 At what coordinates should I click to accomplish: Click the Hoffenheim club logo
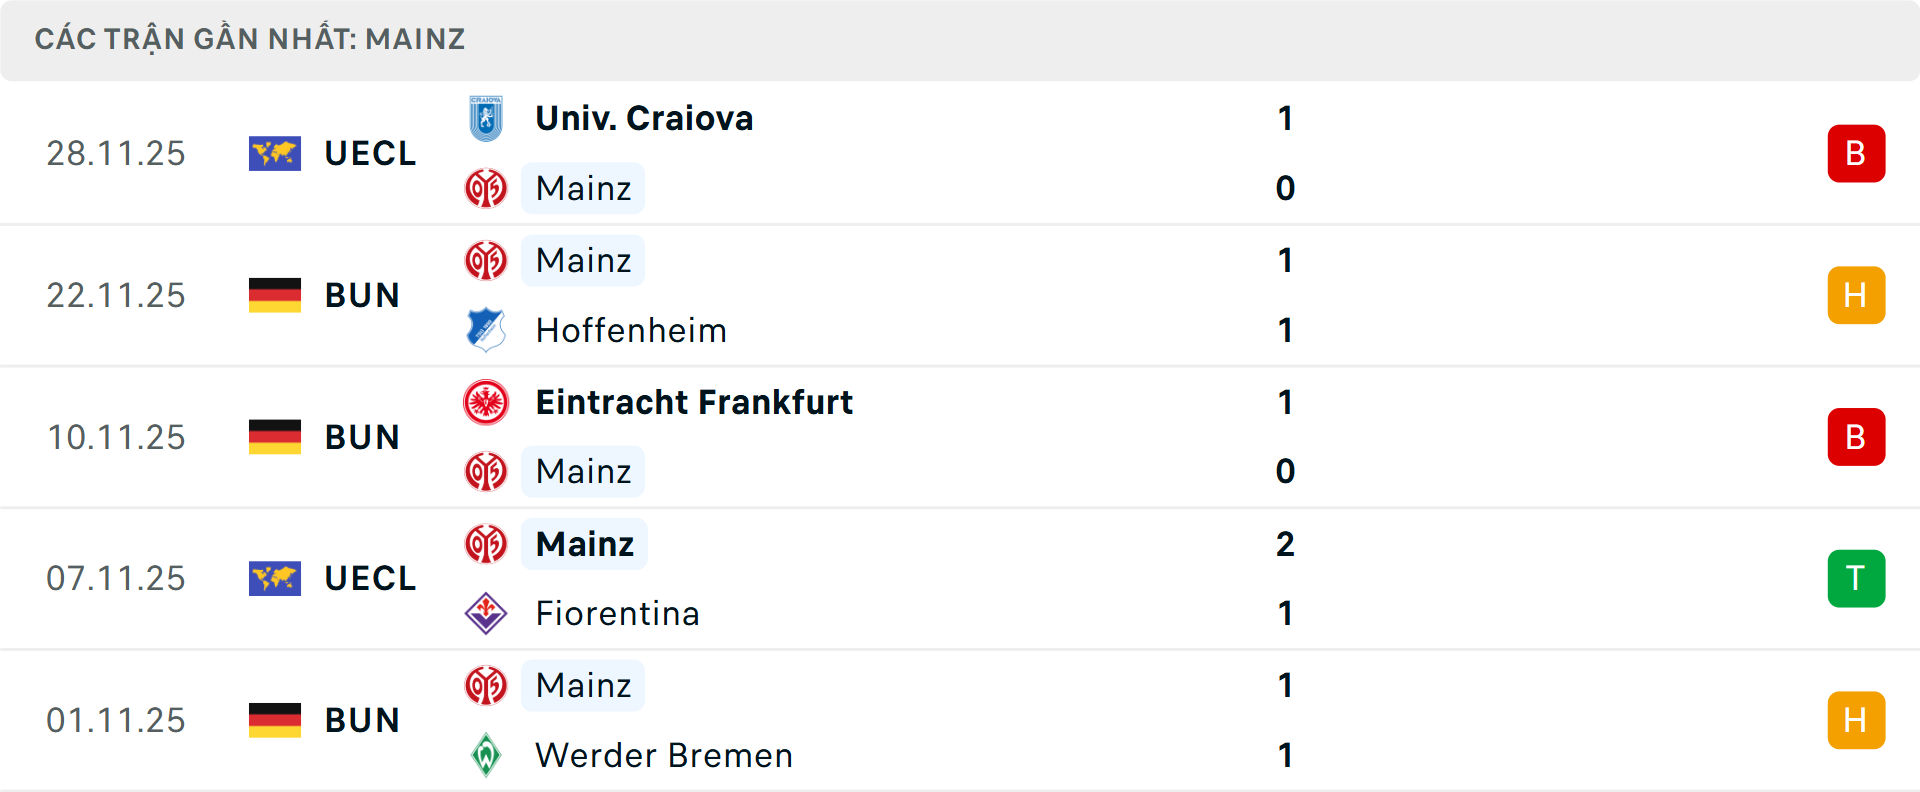click(x=486, y=330)
